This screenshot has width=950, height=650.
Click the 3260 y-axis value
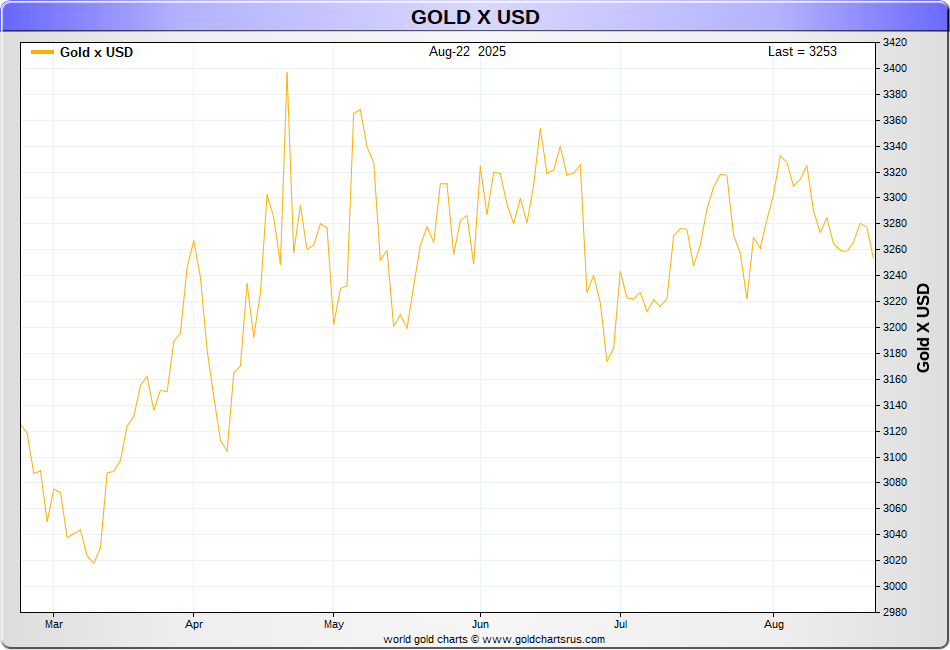tap(894, 250)
